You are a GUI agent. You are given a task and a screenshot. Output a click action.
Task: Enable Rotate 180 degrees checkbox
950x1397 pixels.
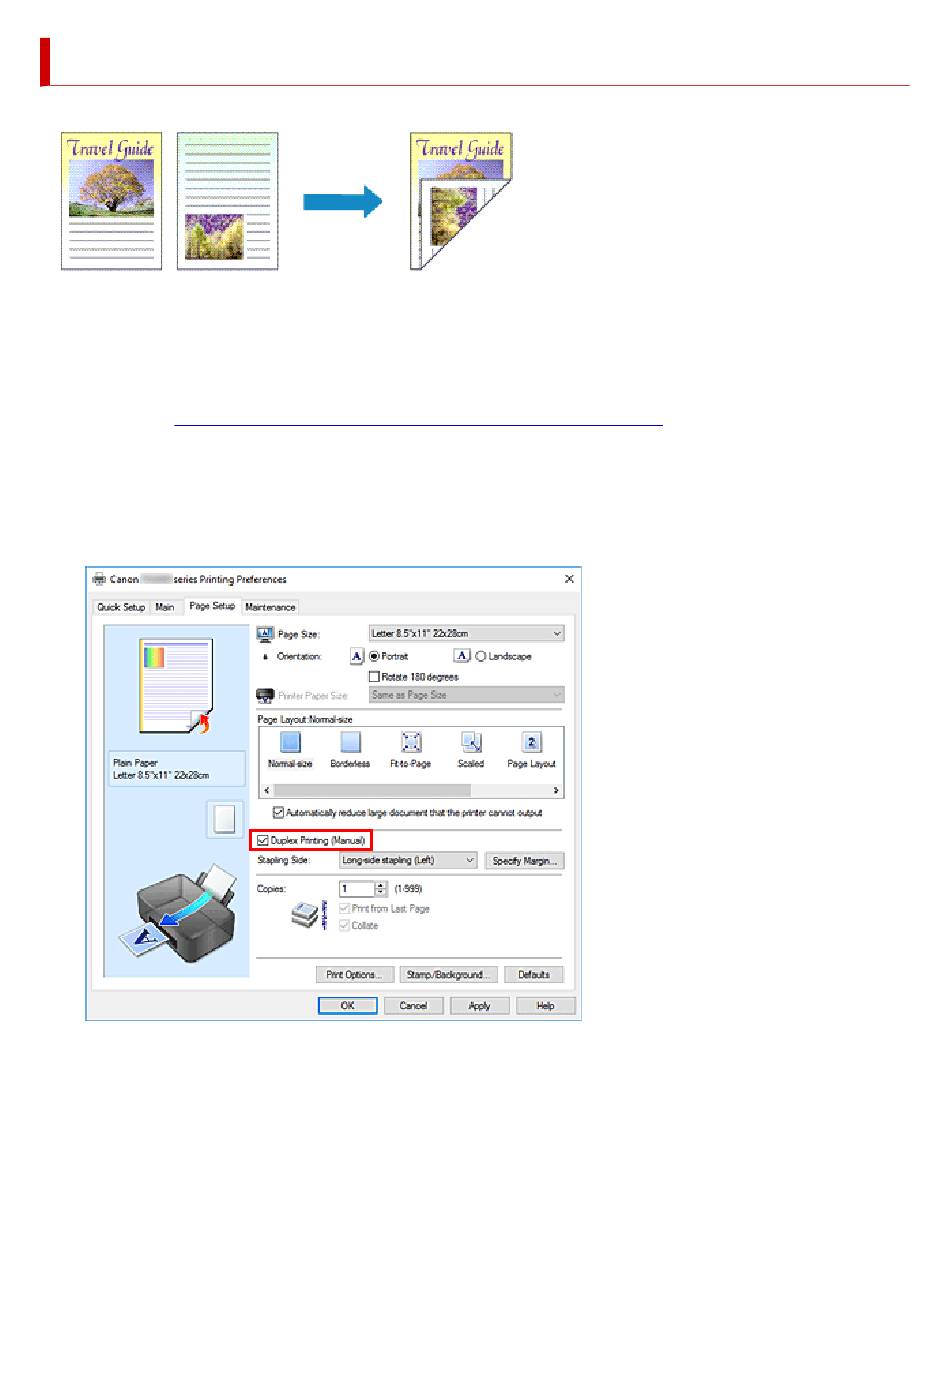pyautogui.click(x=375, y=677)
